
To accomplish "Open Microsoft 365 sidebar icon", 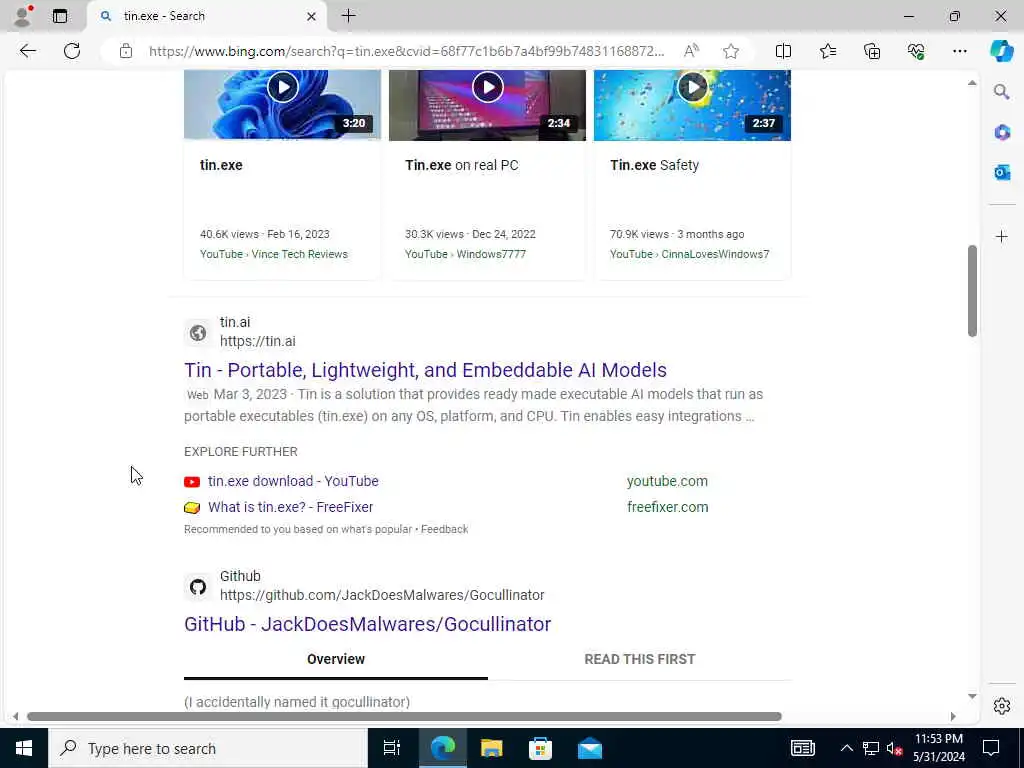I will click(1002, 133).
